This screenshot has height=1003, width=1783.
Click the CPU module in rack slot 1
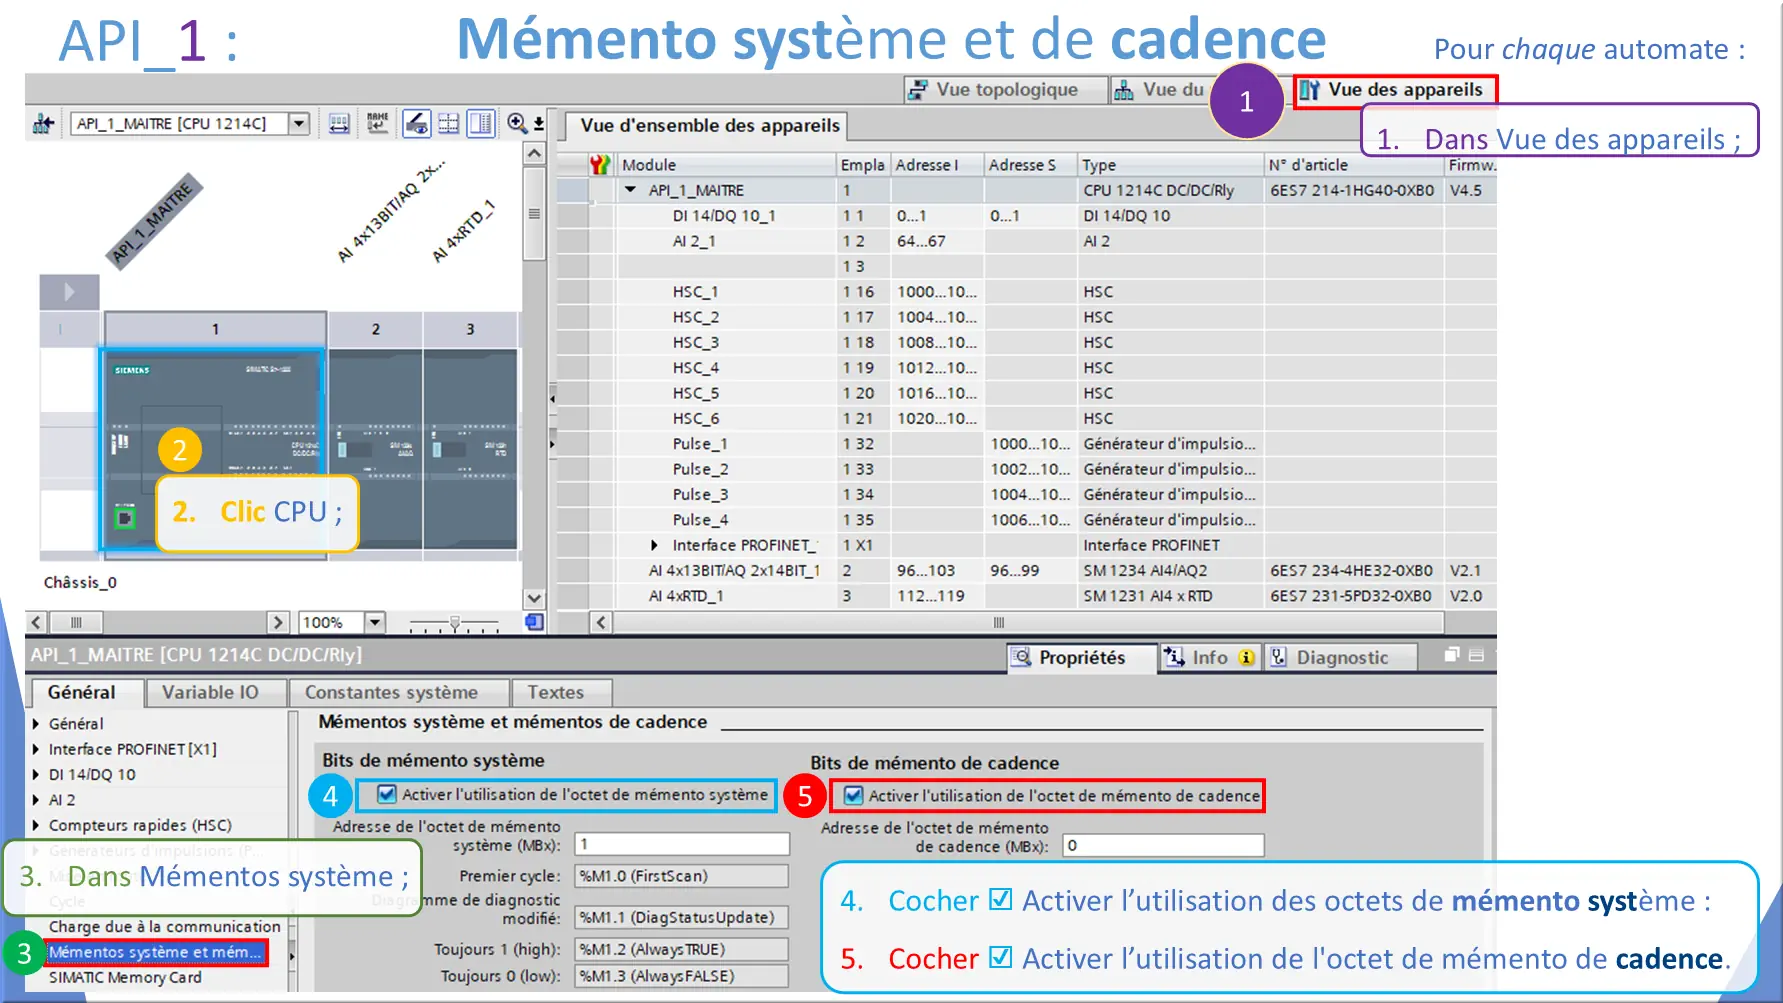tap(213, 448)
